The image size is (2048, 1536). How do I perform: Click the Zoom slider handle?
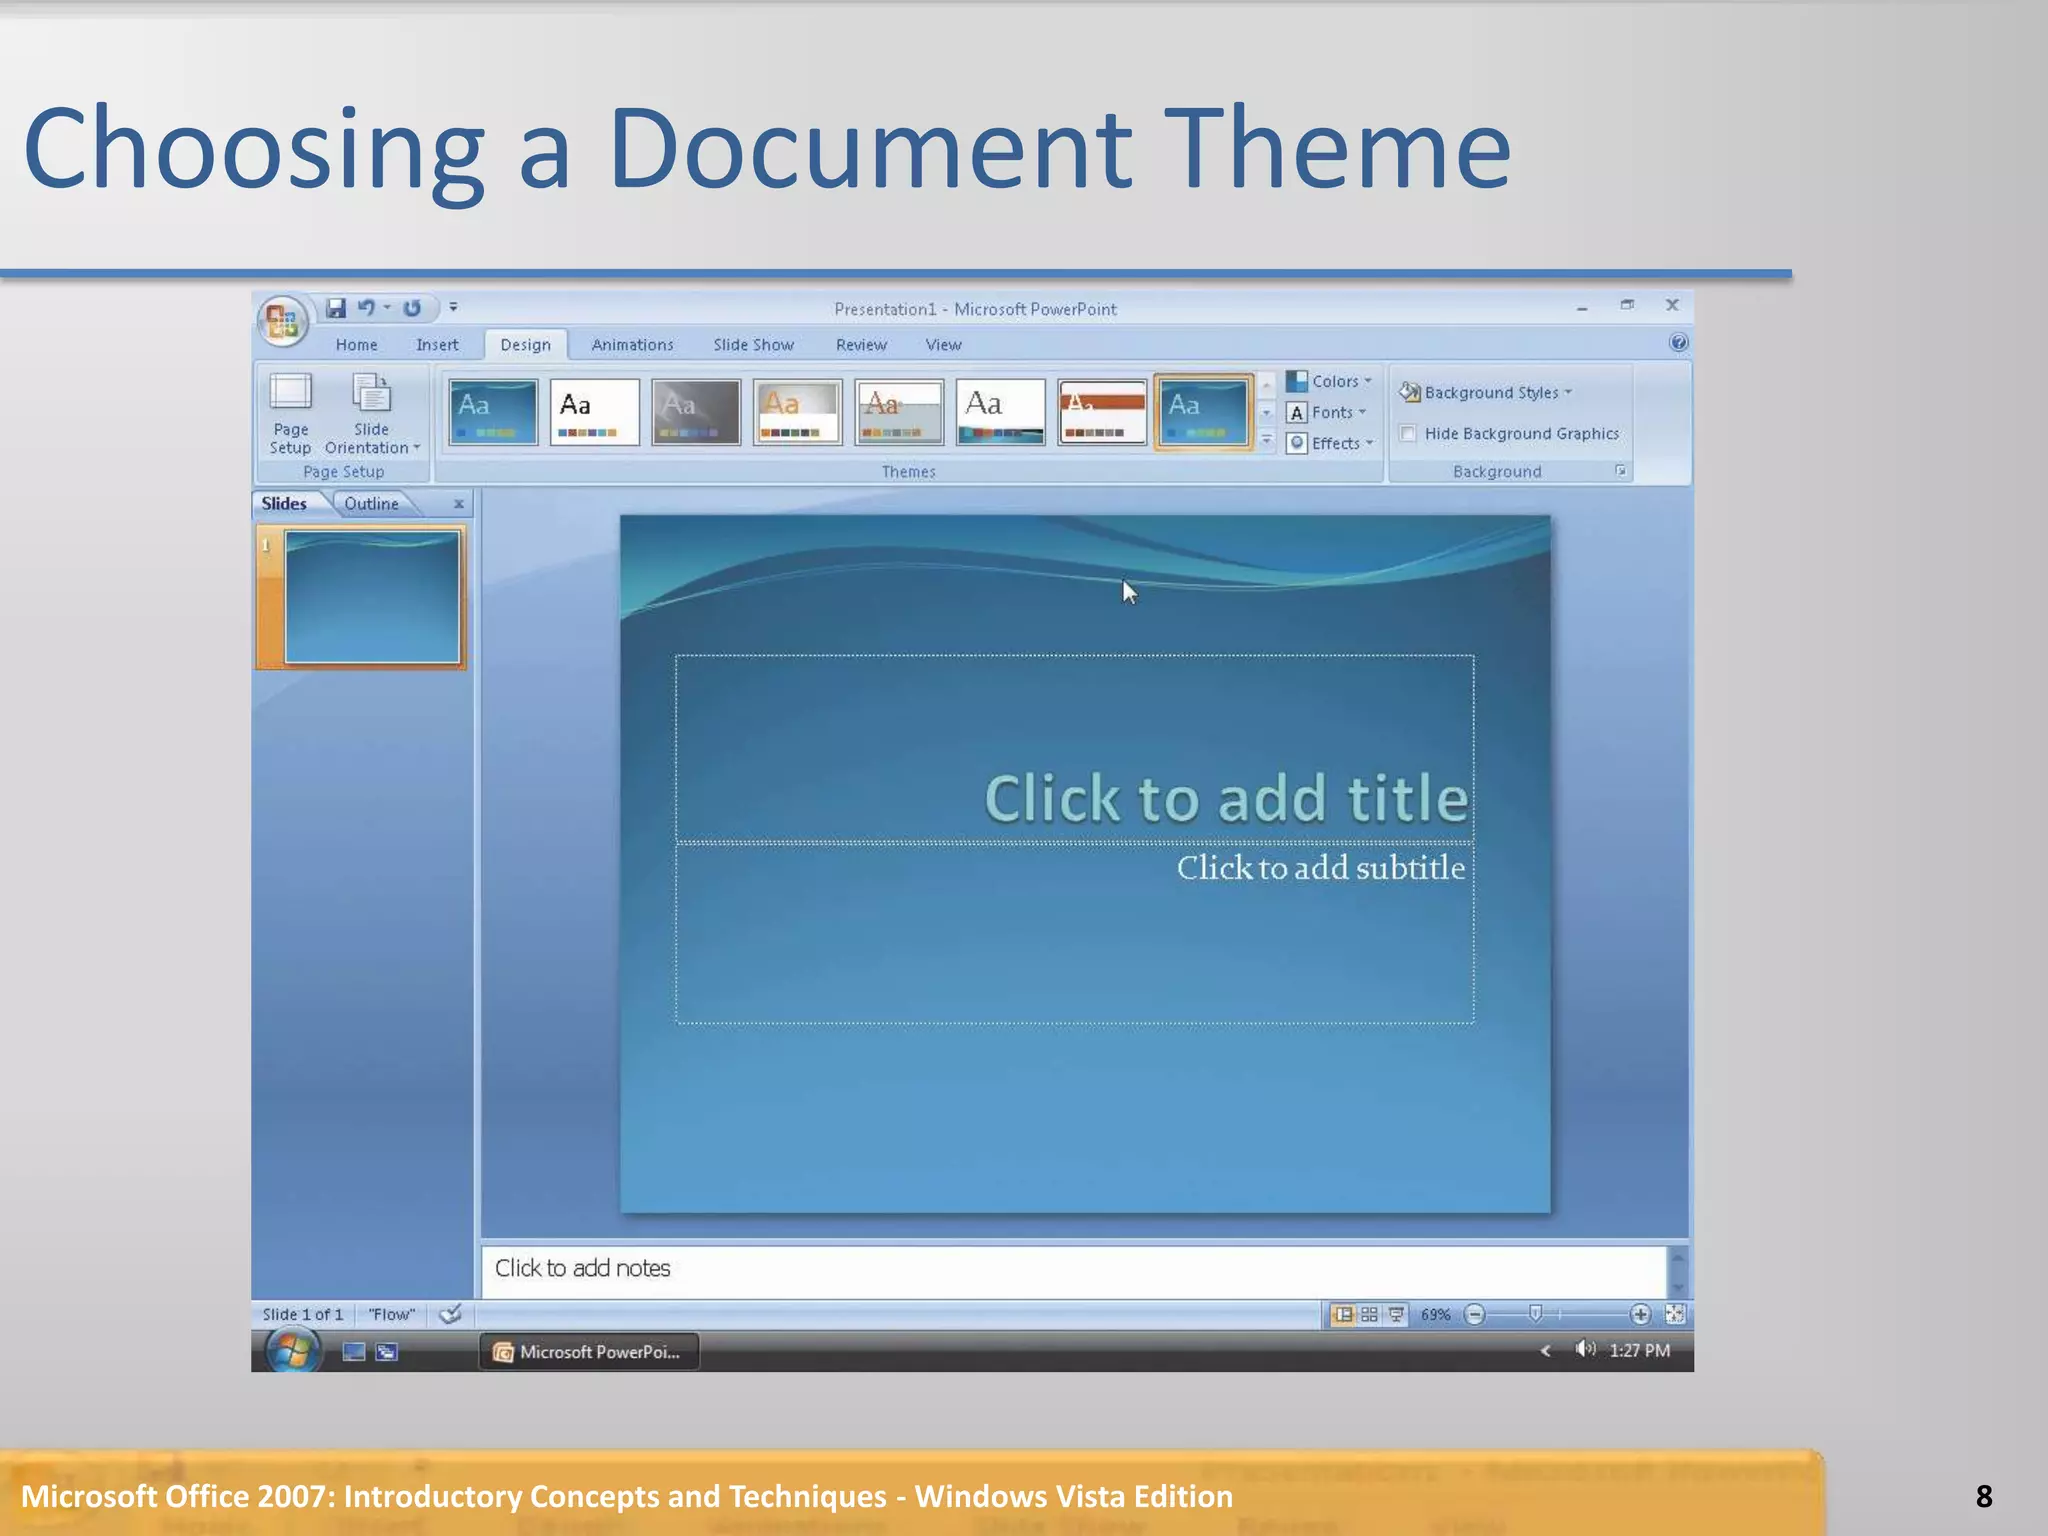(1536, 1313)
